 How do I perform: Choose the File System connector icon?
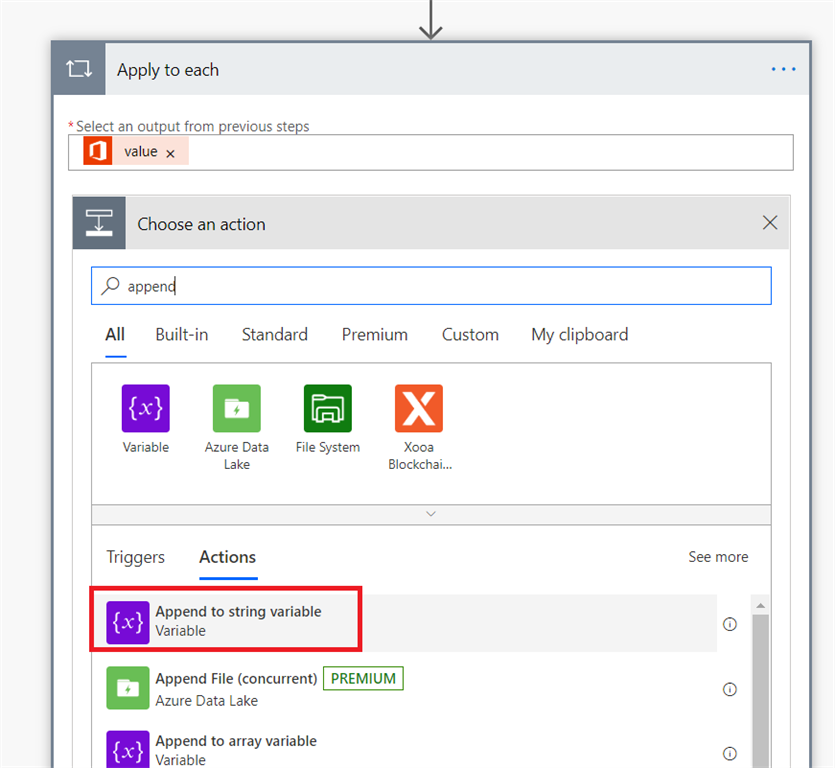pos(327,408)
